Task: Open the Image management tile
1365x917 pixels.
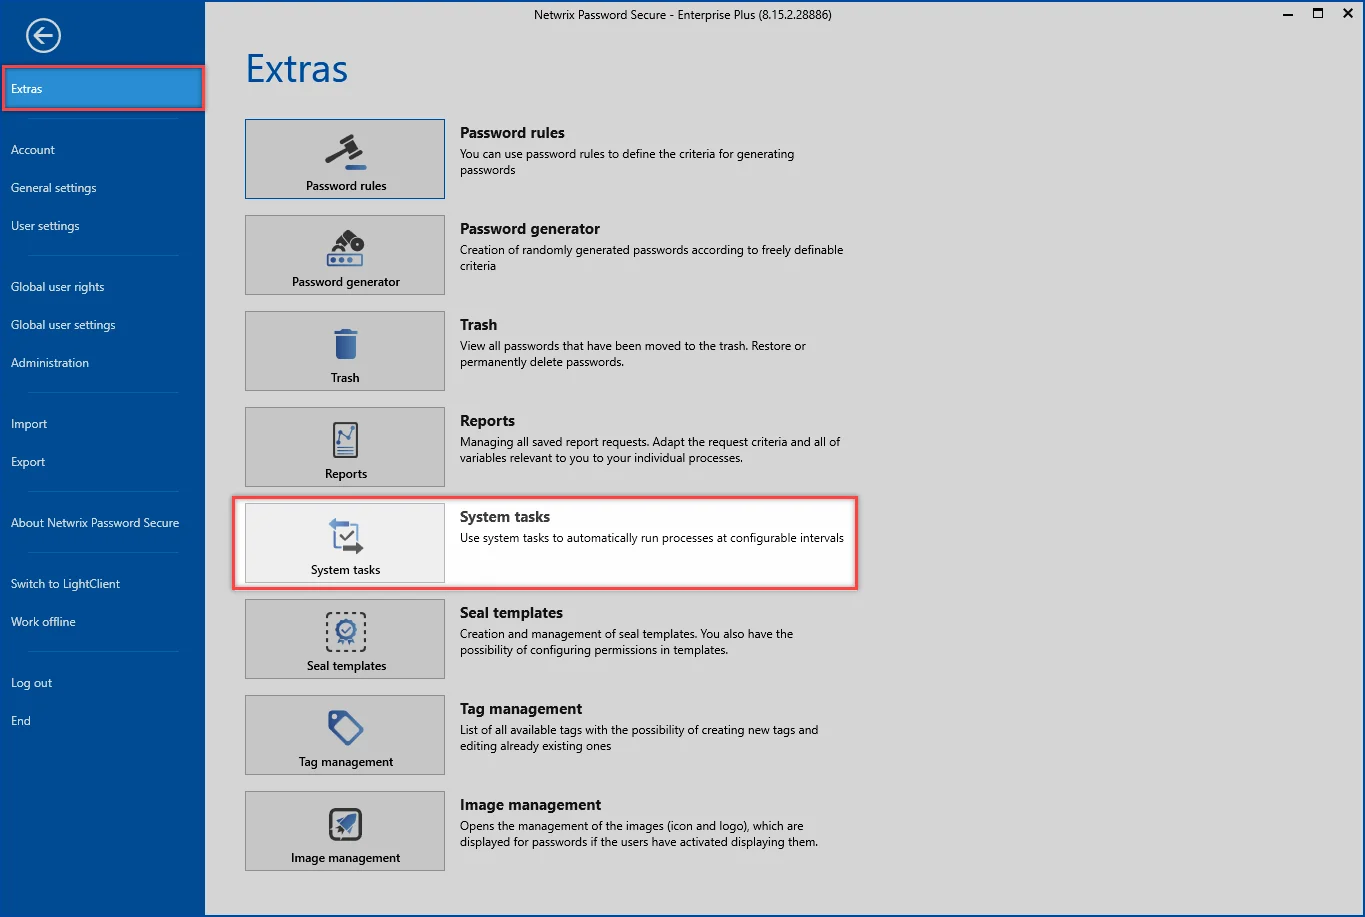Action: [345, 831]
